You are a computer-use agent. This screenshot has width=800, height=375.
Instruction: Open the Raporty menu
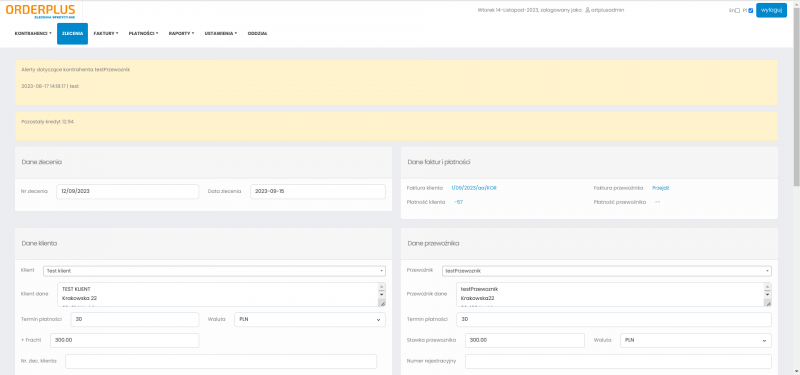pos(181,34)
